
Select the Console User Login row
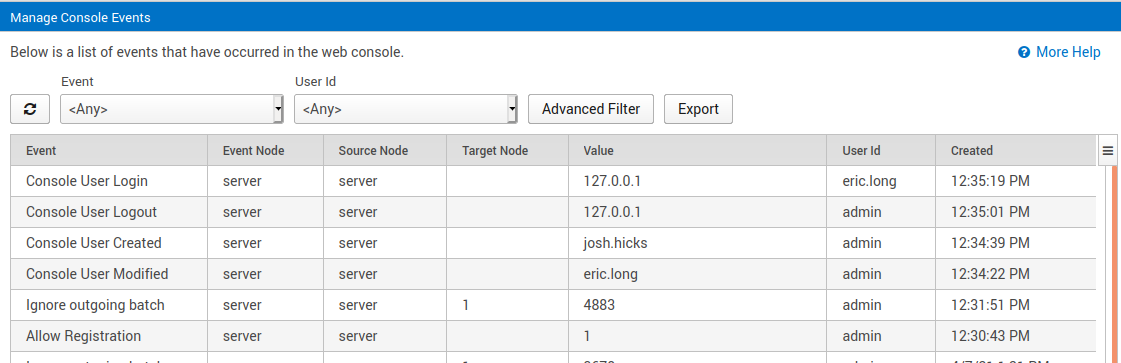[553, 182]
